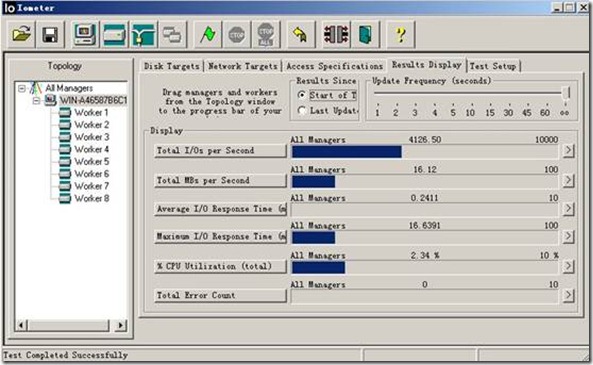Open the Total MBs per Second row arrow

(568, 180)
